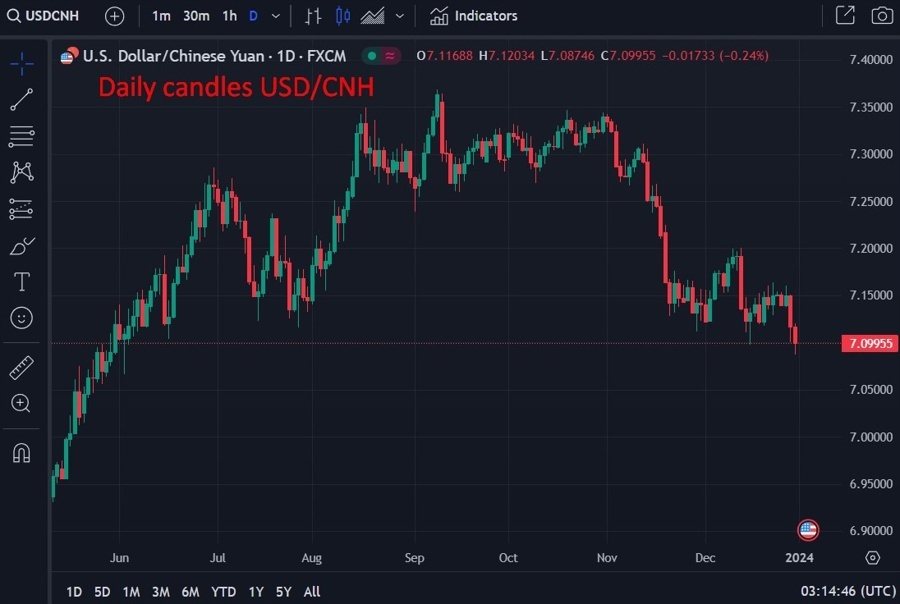
Task: Expand the chart style dropdown arrow
Action: pos(400,16)
